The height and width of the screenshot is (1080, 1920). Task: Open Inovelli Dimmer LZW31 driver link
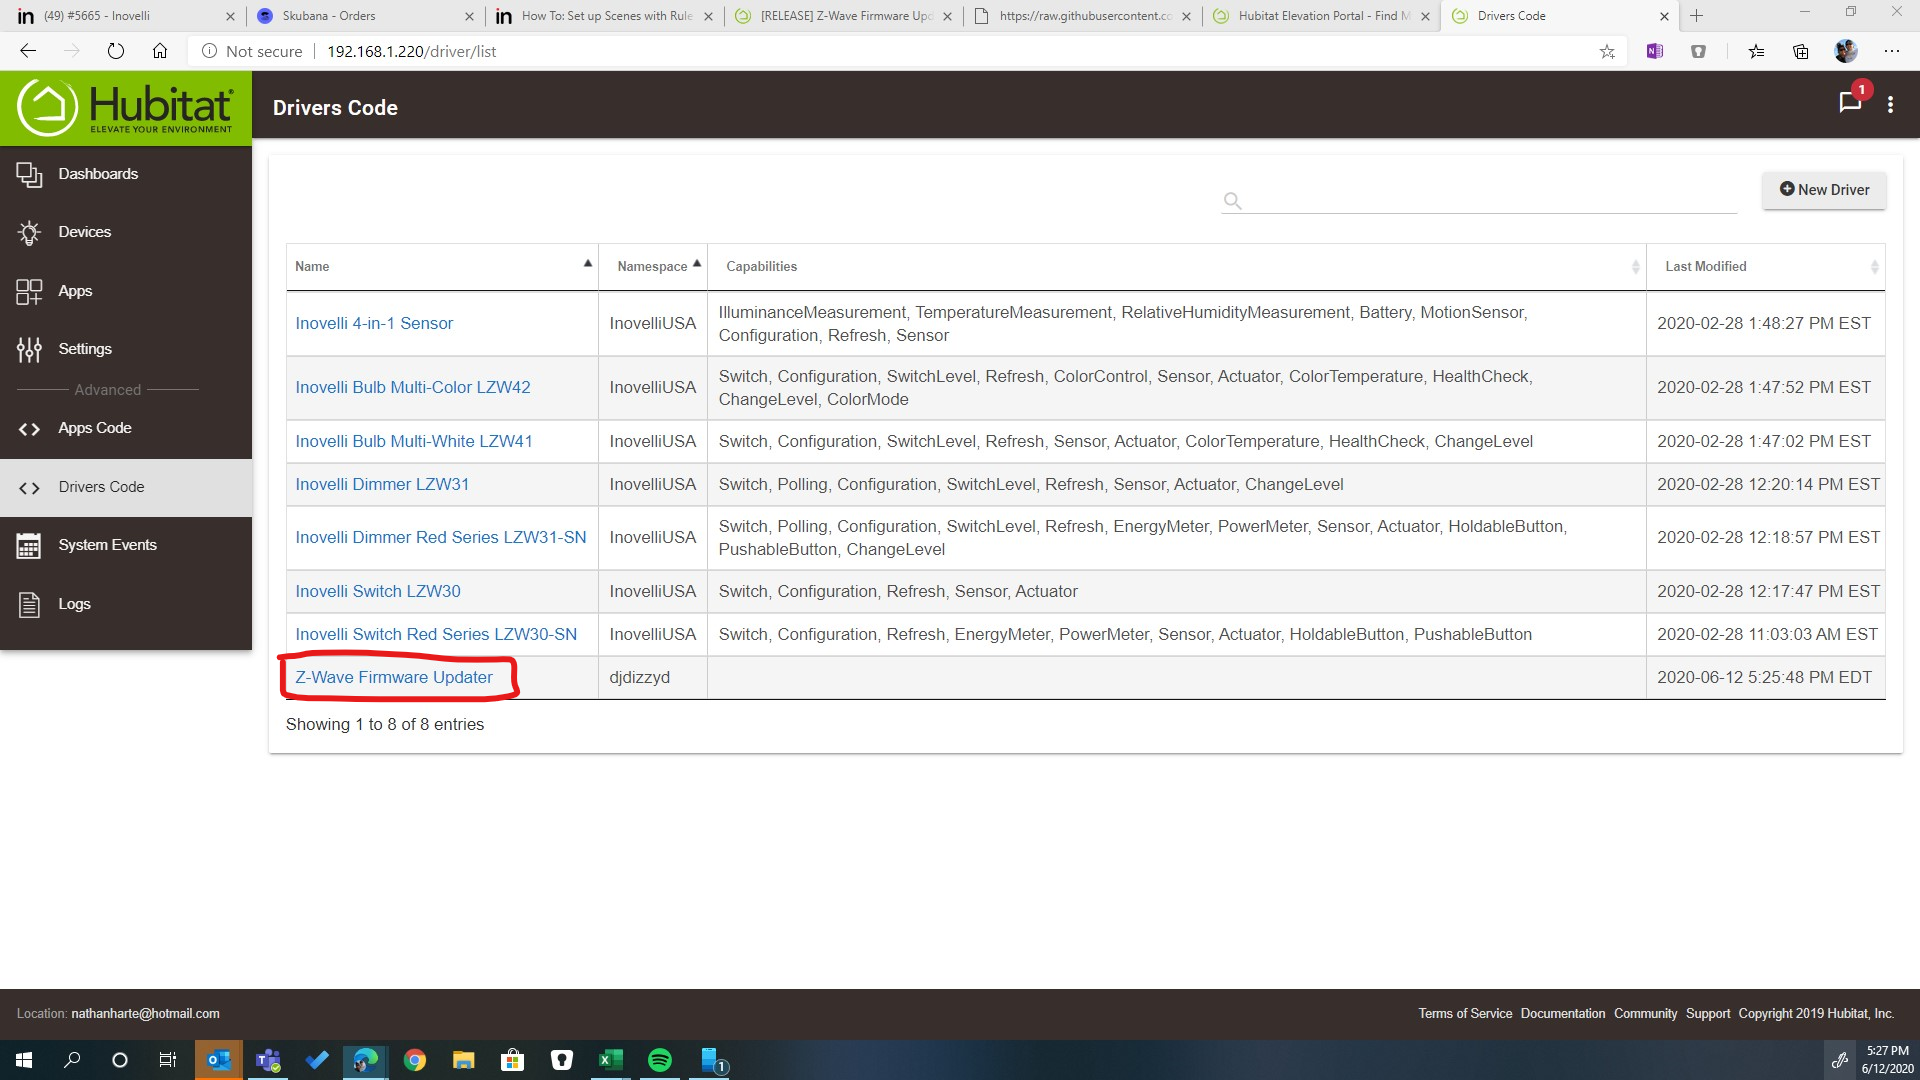coord(381,485)
